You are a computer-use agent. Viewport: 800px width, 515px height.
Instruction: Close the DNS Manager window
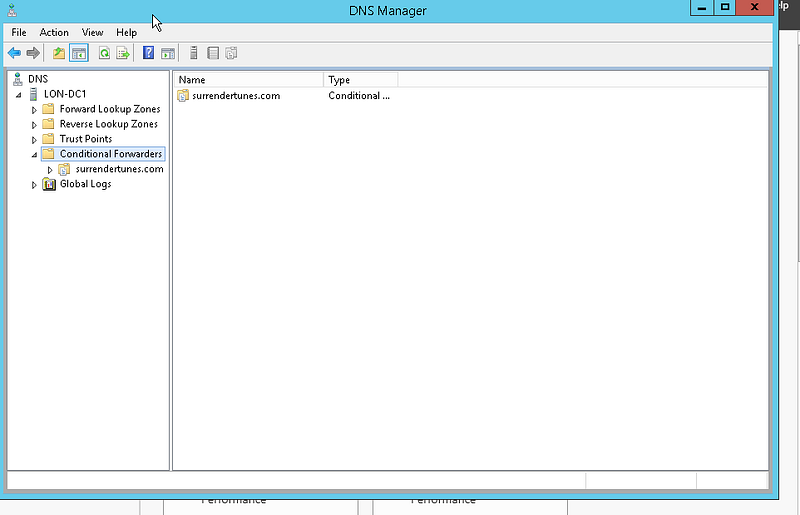pos(755,8)
